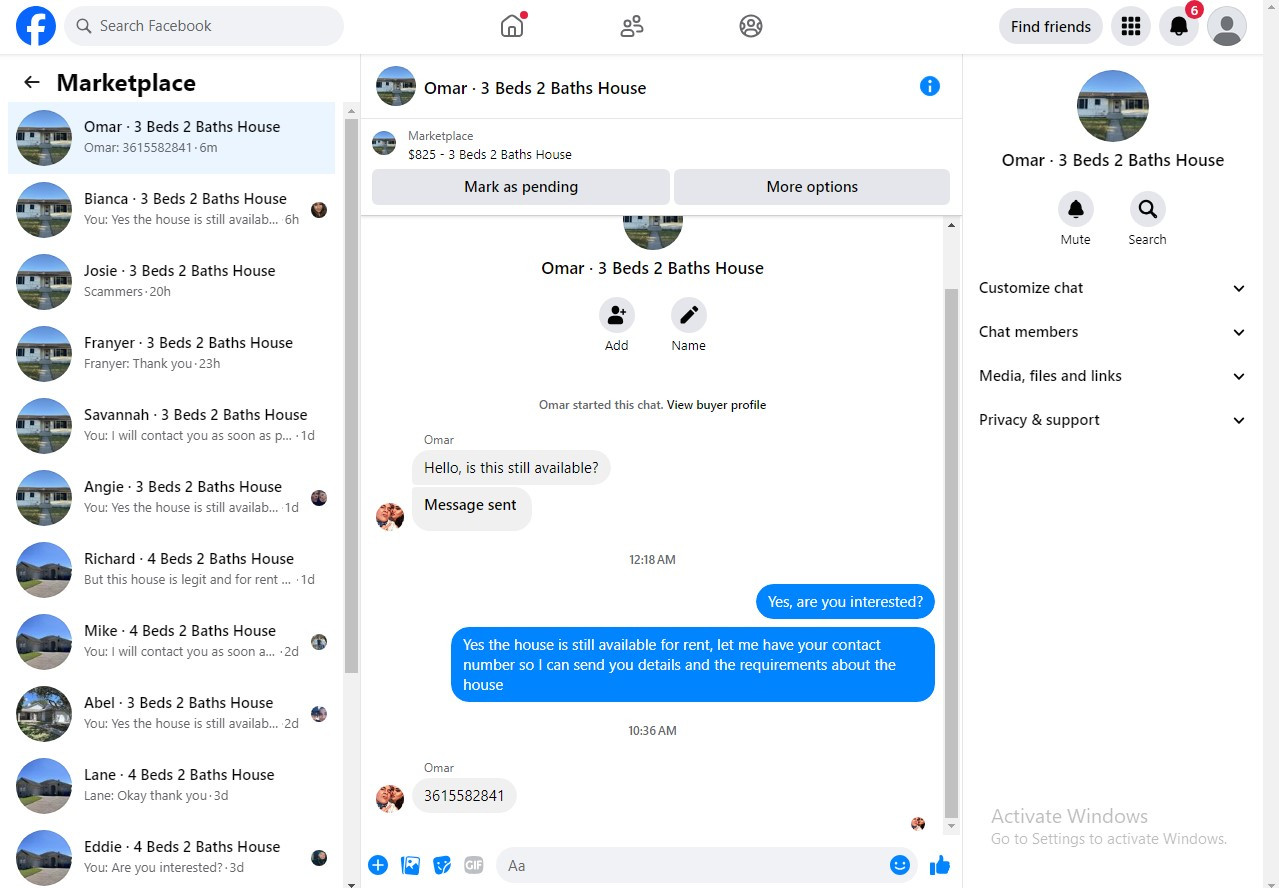
Task: Click the Facebook logo icon
Action: click(x=36, y=26)
